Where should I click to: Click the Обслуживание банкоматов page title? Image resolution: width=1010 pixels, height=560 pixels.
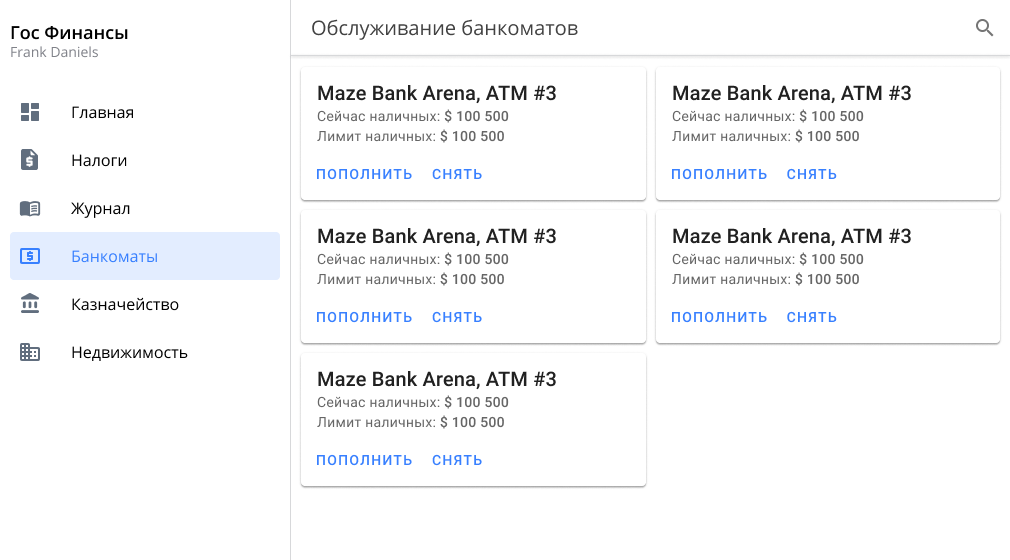point(445,28)
